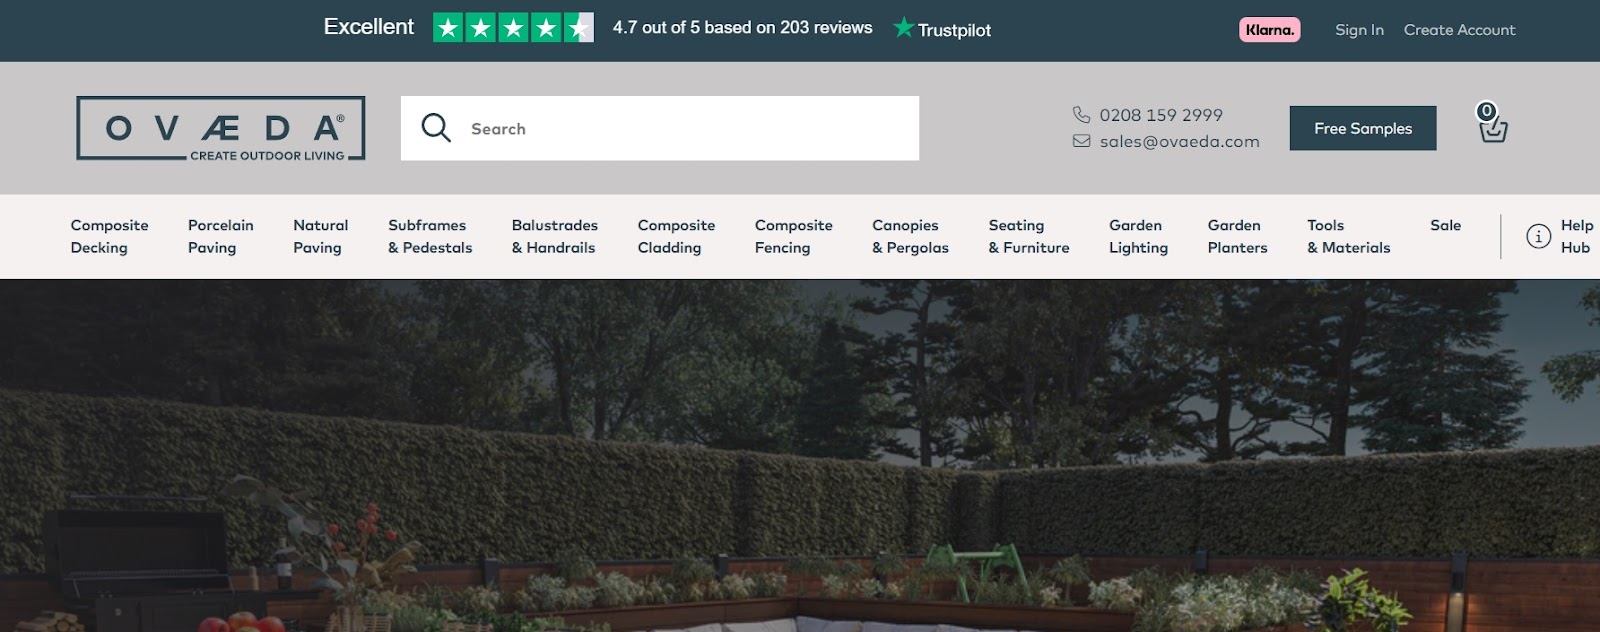Viewport: 1600px width, 632px height.
Task: Focus the Search input field
Action: click(660, 128)
